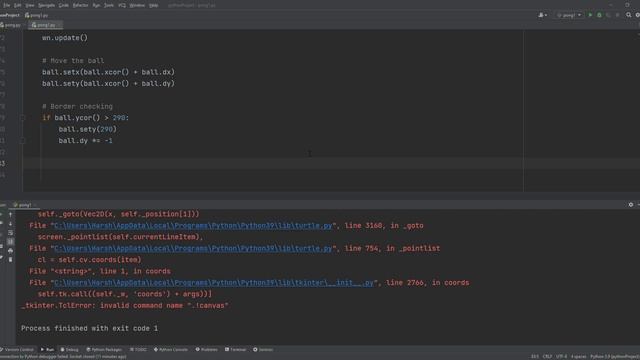Screen dimensions: 640x360
Task: Open the Run menu in menu bar
Action: [96, 5]
